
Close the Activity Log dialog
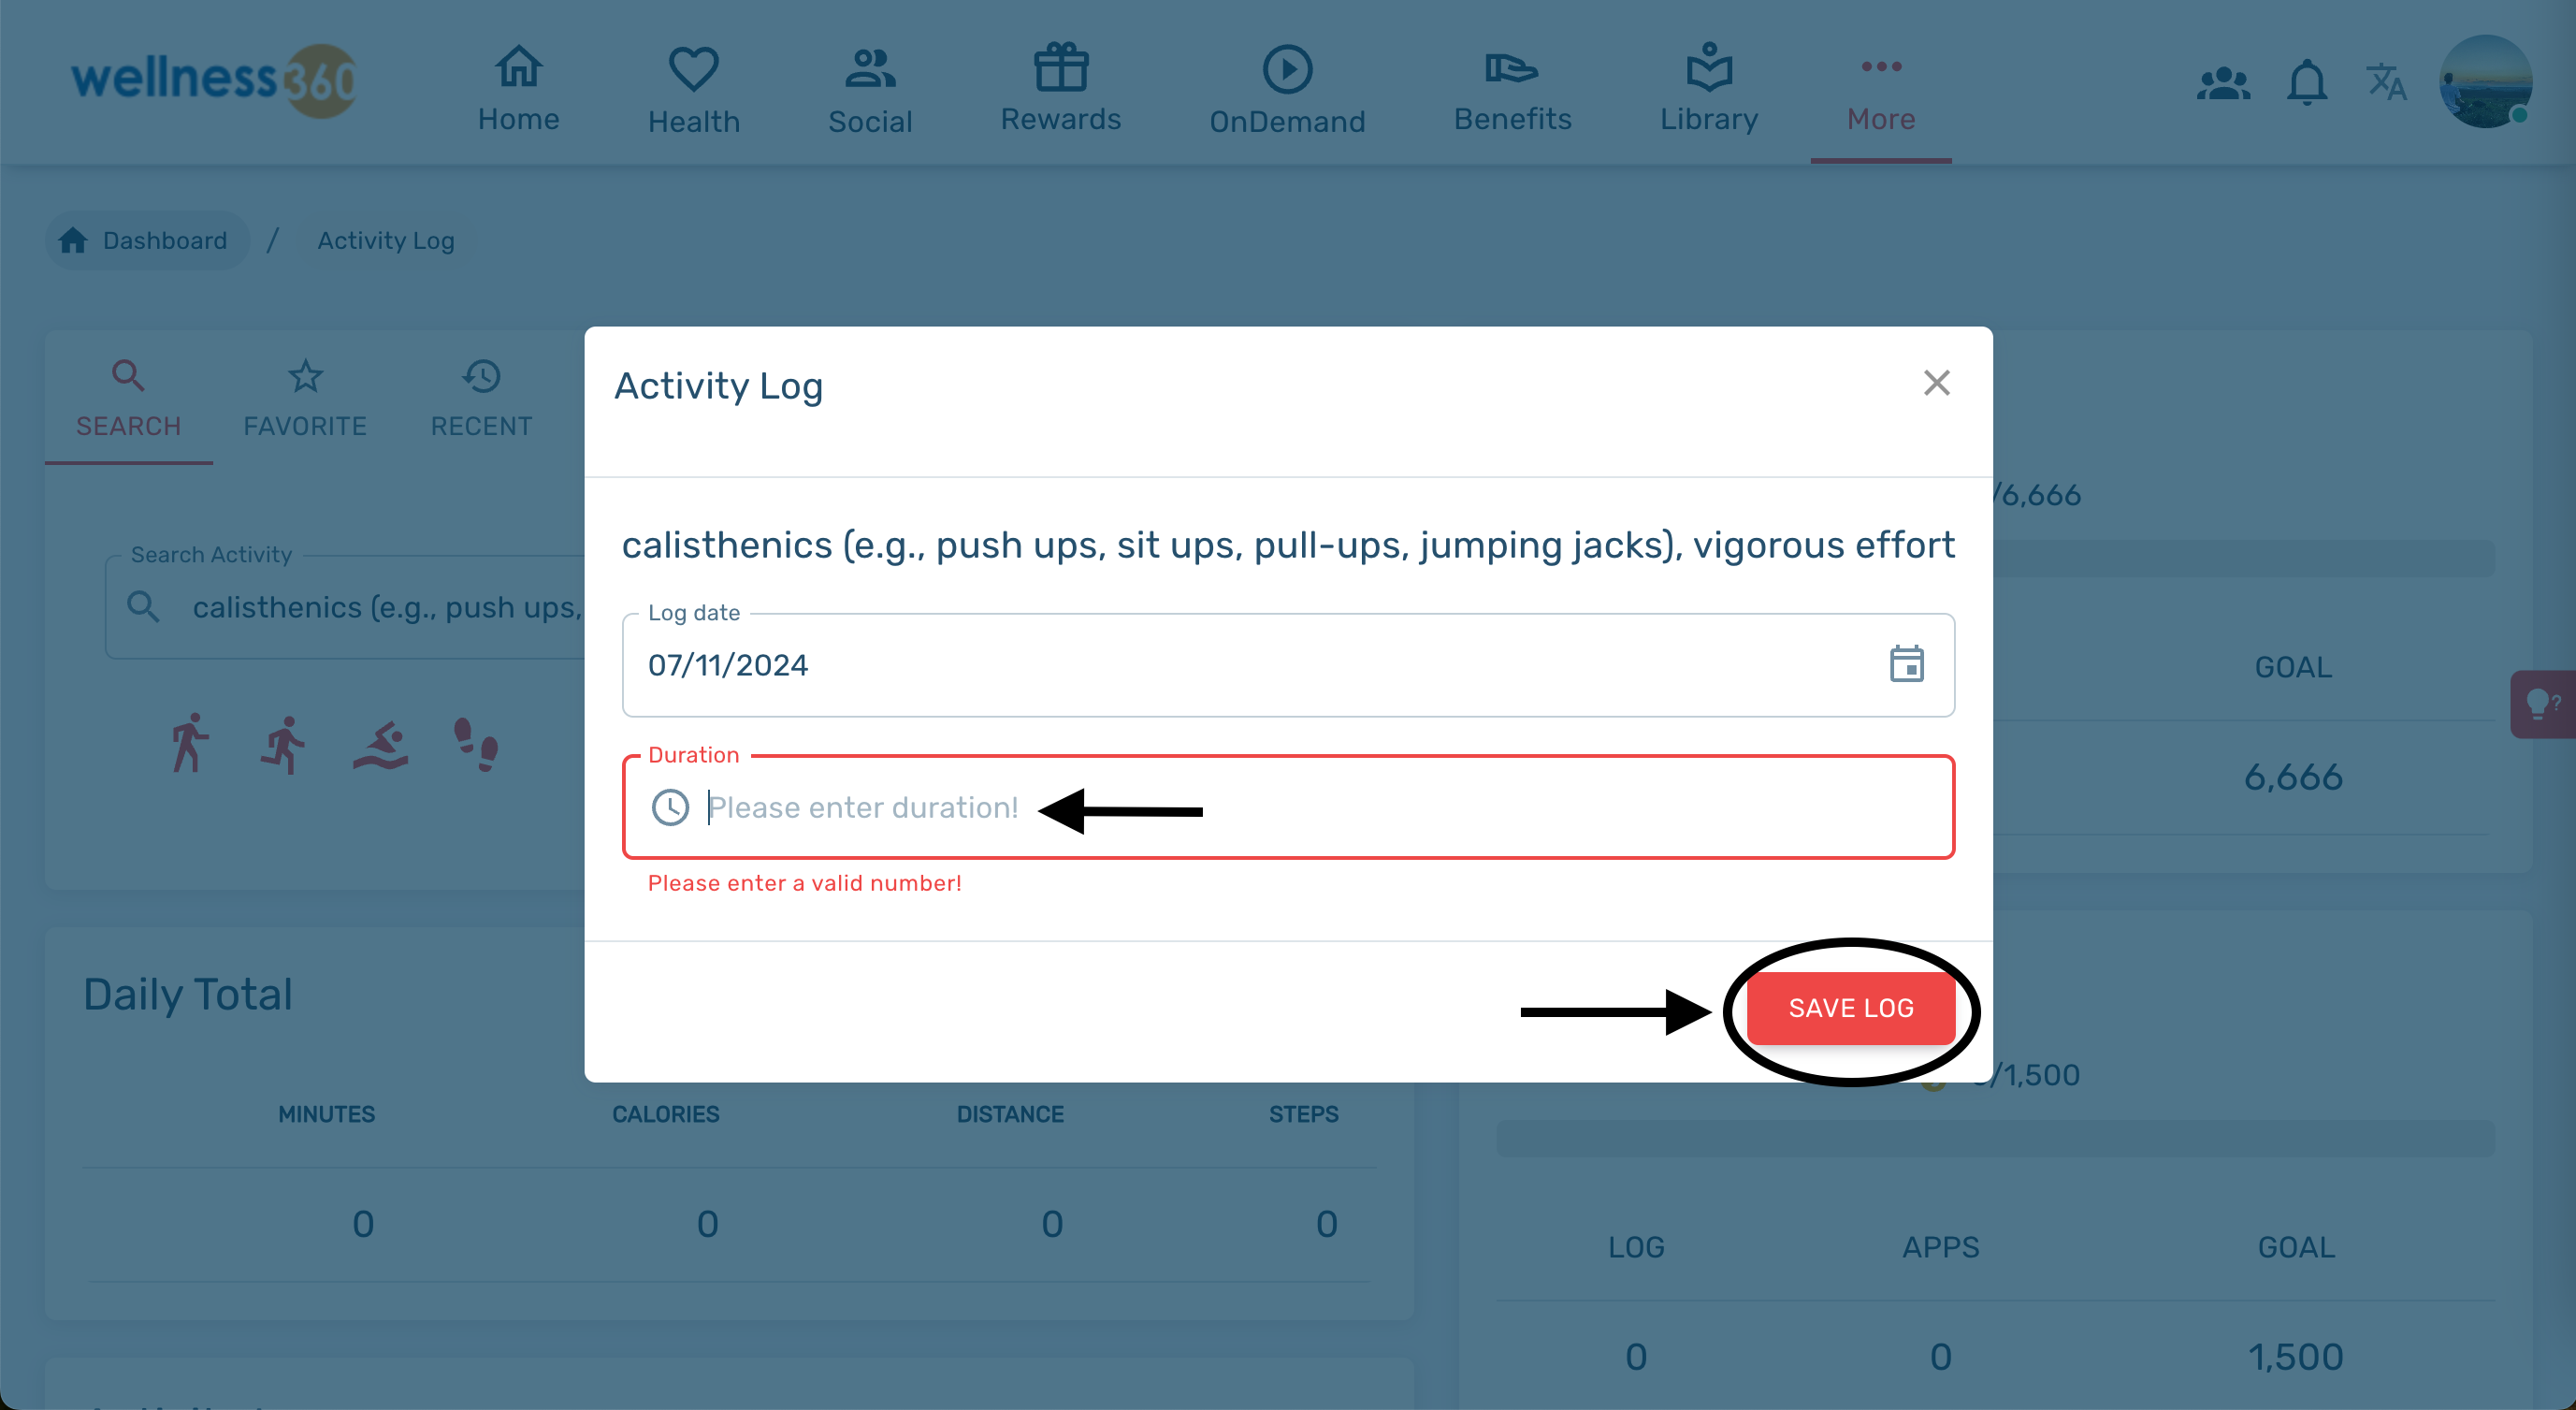pos(1936,383)
